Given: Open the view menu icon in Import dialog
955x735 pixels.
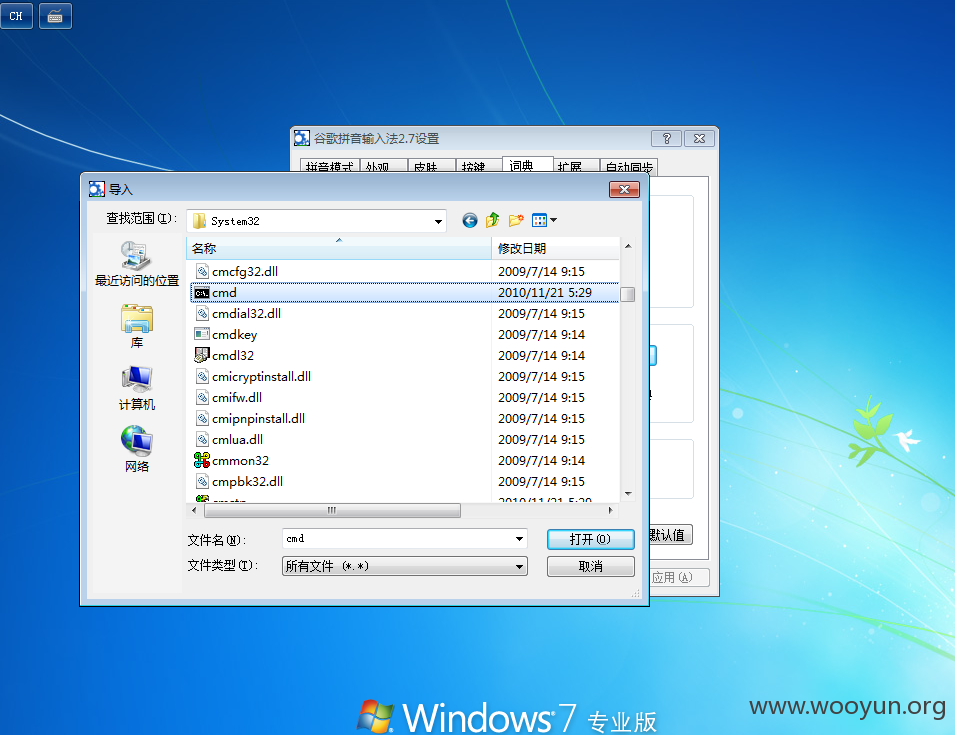Looking at the screenshot, I should (539, 220).
